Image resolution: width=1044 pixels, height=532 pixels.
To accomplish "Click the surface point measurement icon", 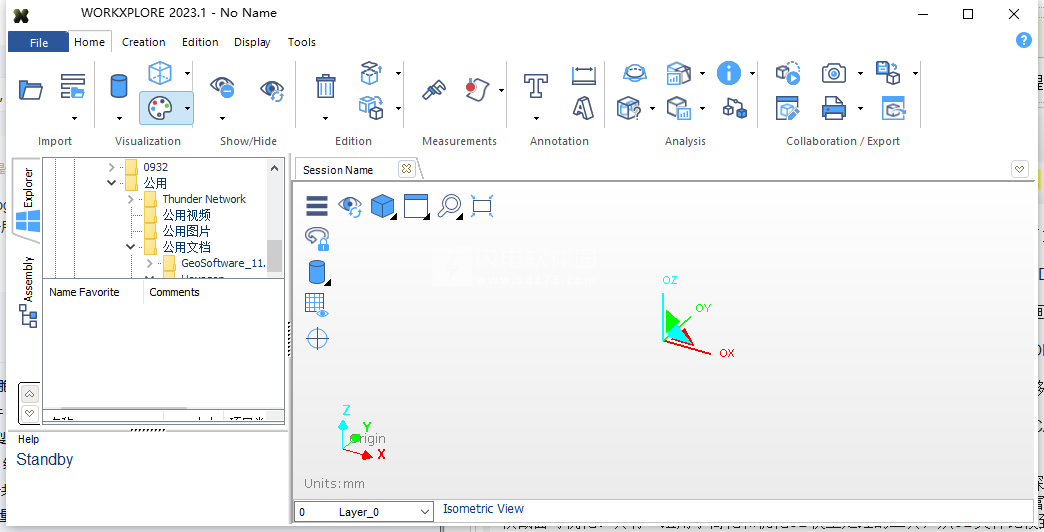I will coord(478,89).
